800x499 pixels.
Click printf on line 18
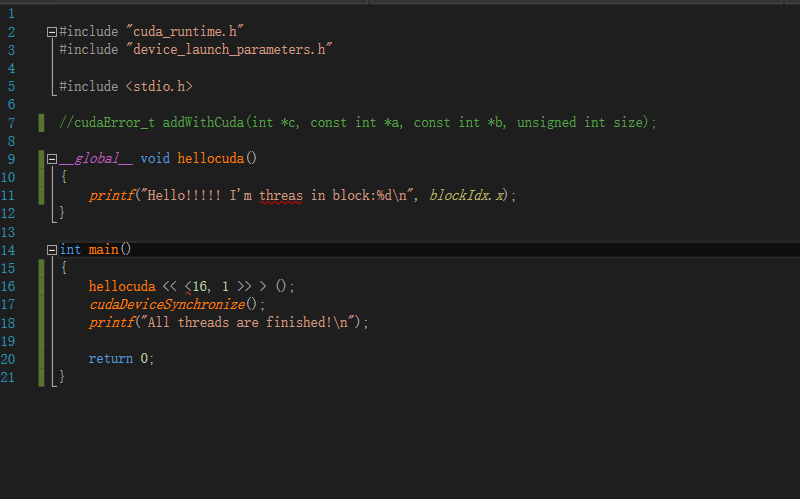(x=111, y=322)
